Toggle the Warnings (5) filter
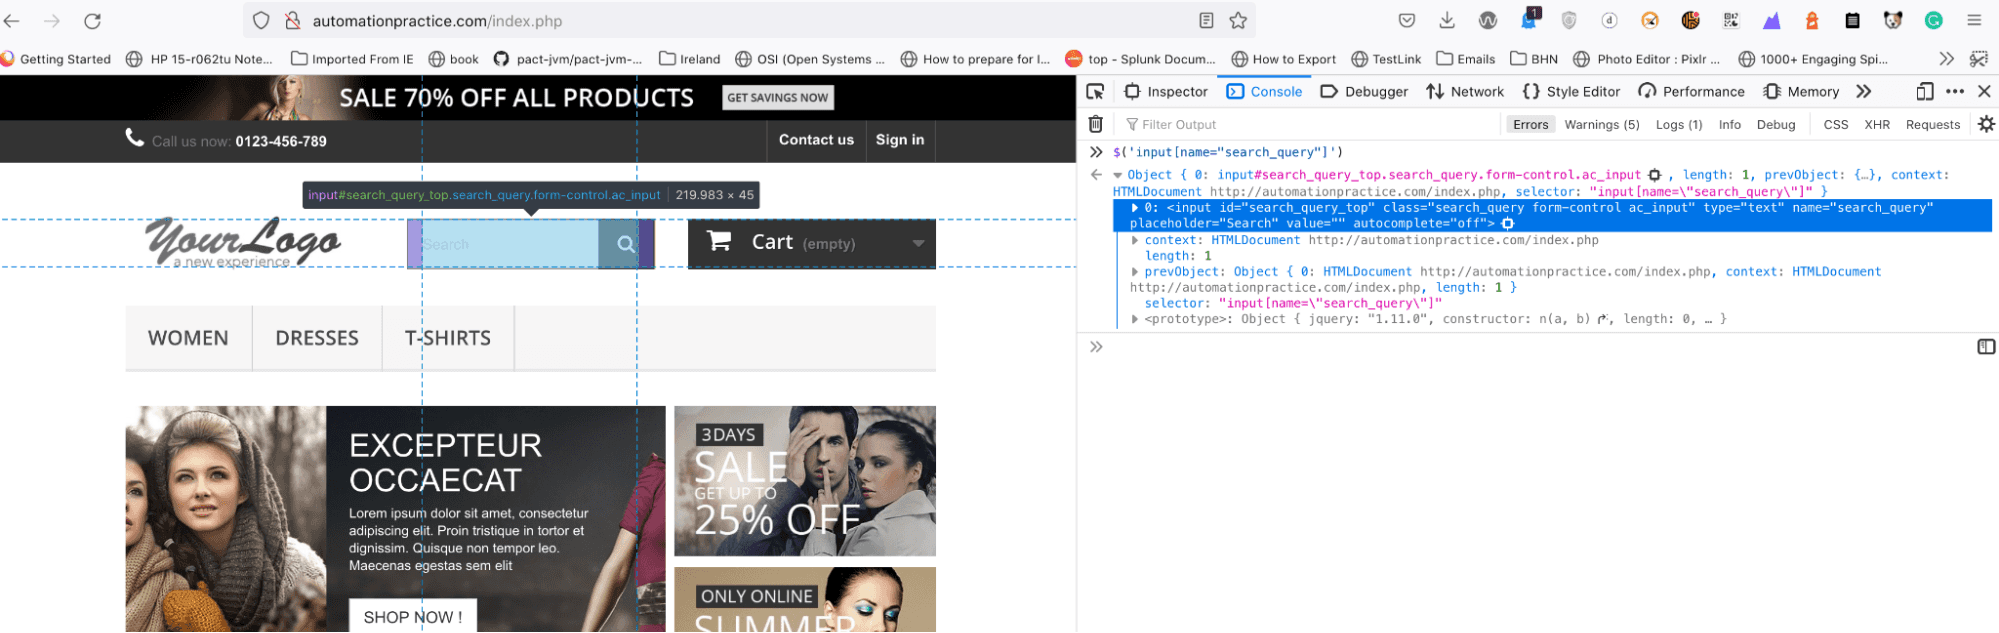 coord(1601,125)
